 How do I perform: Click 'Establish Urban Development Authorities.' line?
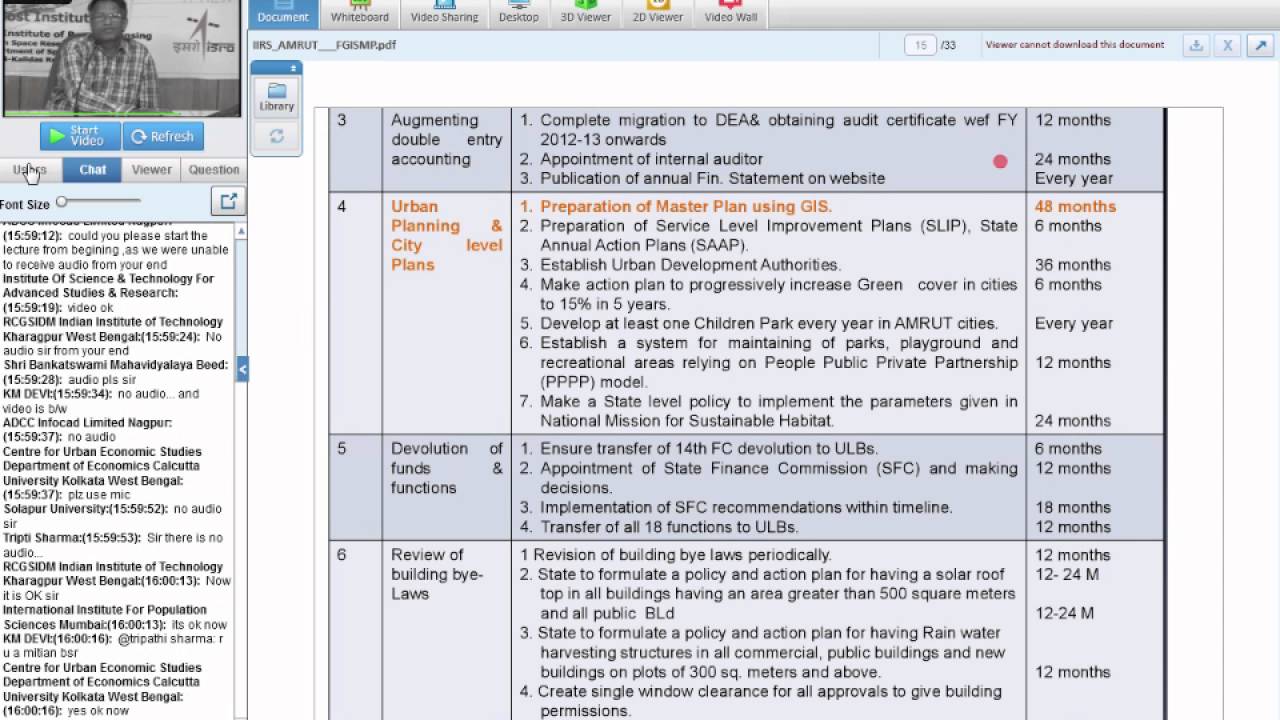[690, 265]
